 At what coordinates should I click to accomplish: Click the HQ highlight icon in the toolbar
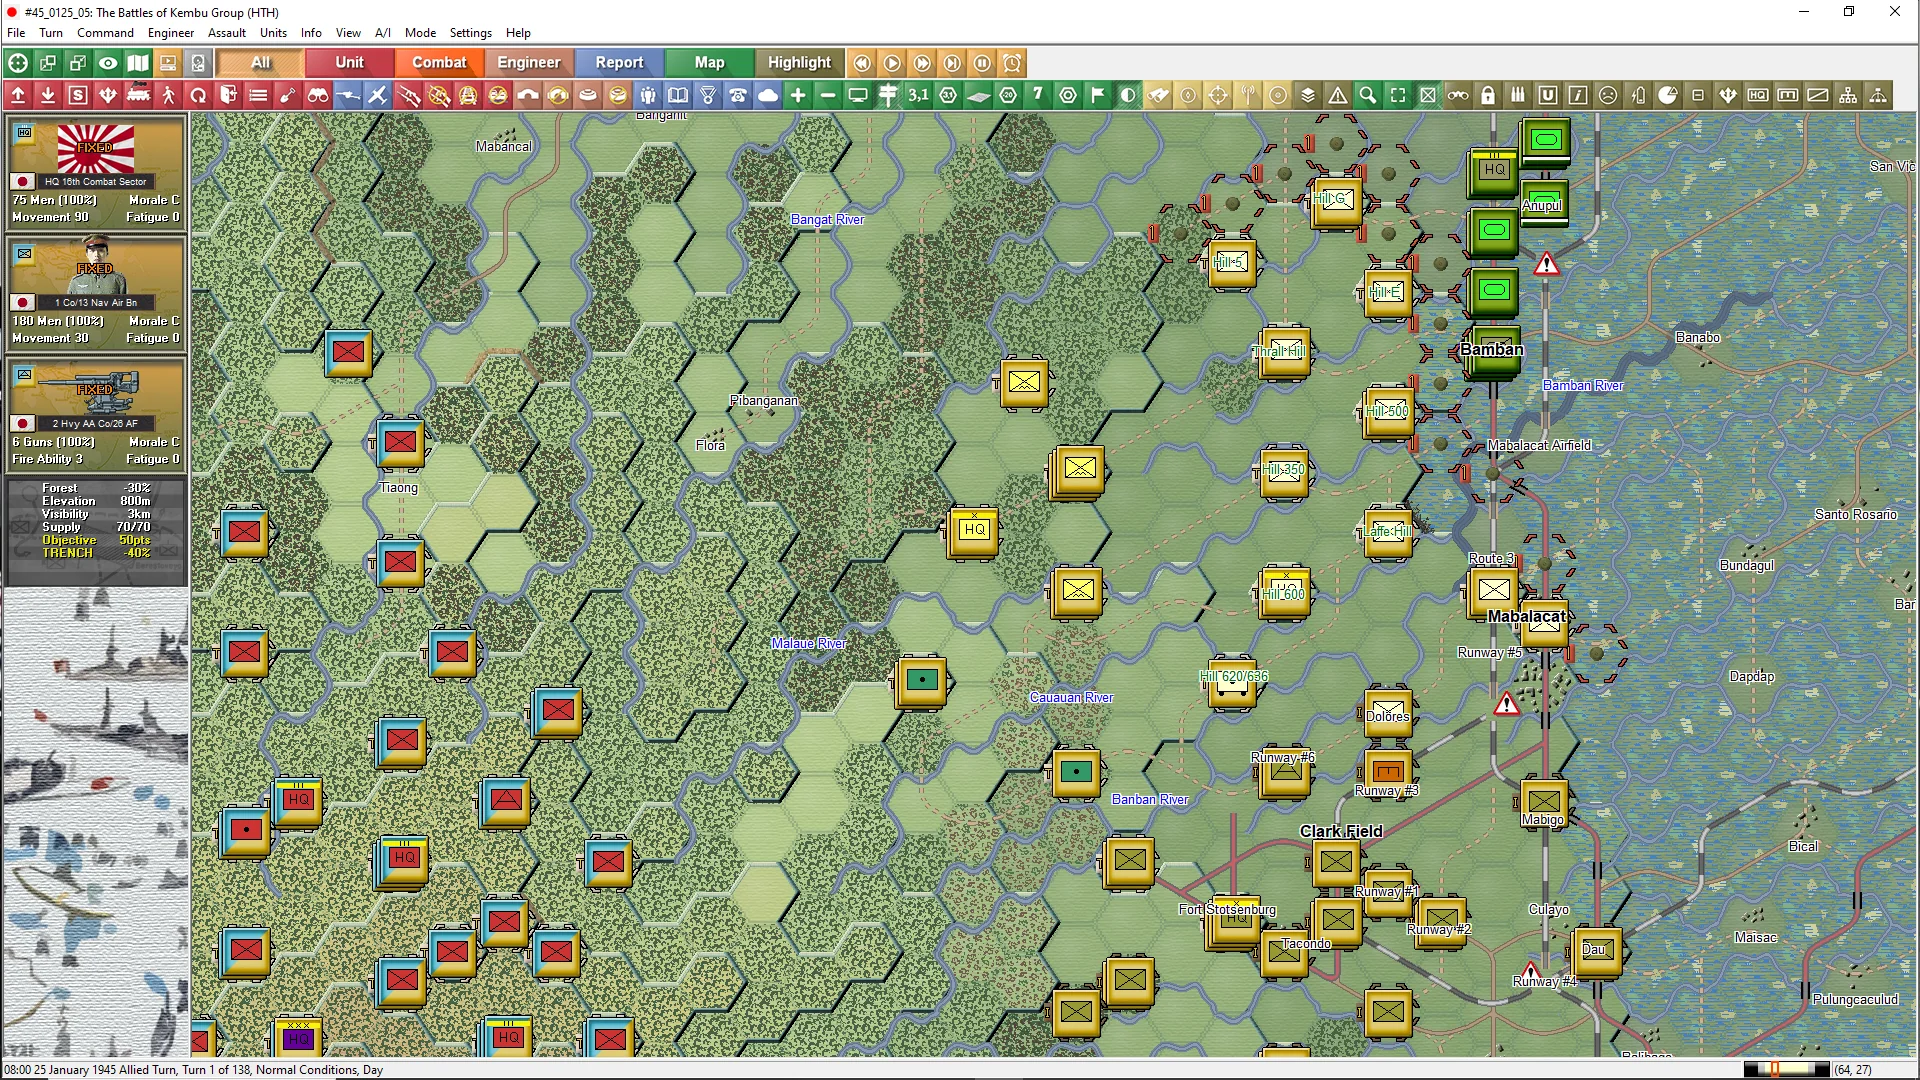click(1758, 96)
